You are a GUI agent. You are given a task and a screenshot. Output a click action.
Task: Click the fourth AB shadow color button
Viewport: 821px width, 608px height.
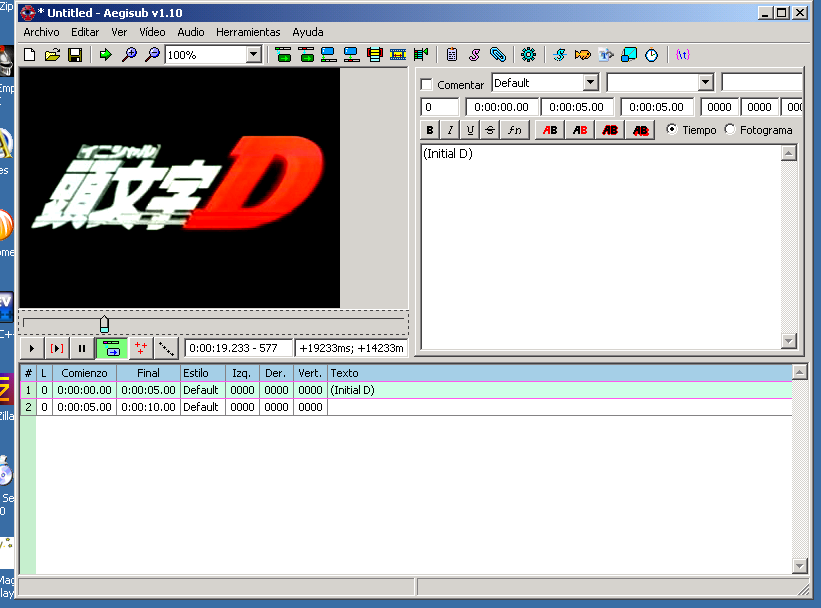click(x=640, y=130)
